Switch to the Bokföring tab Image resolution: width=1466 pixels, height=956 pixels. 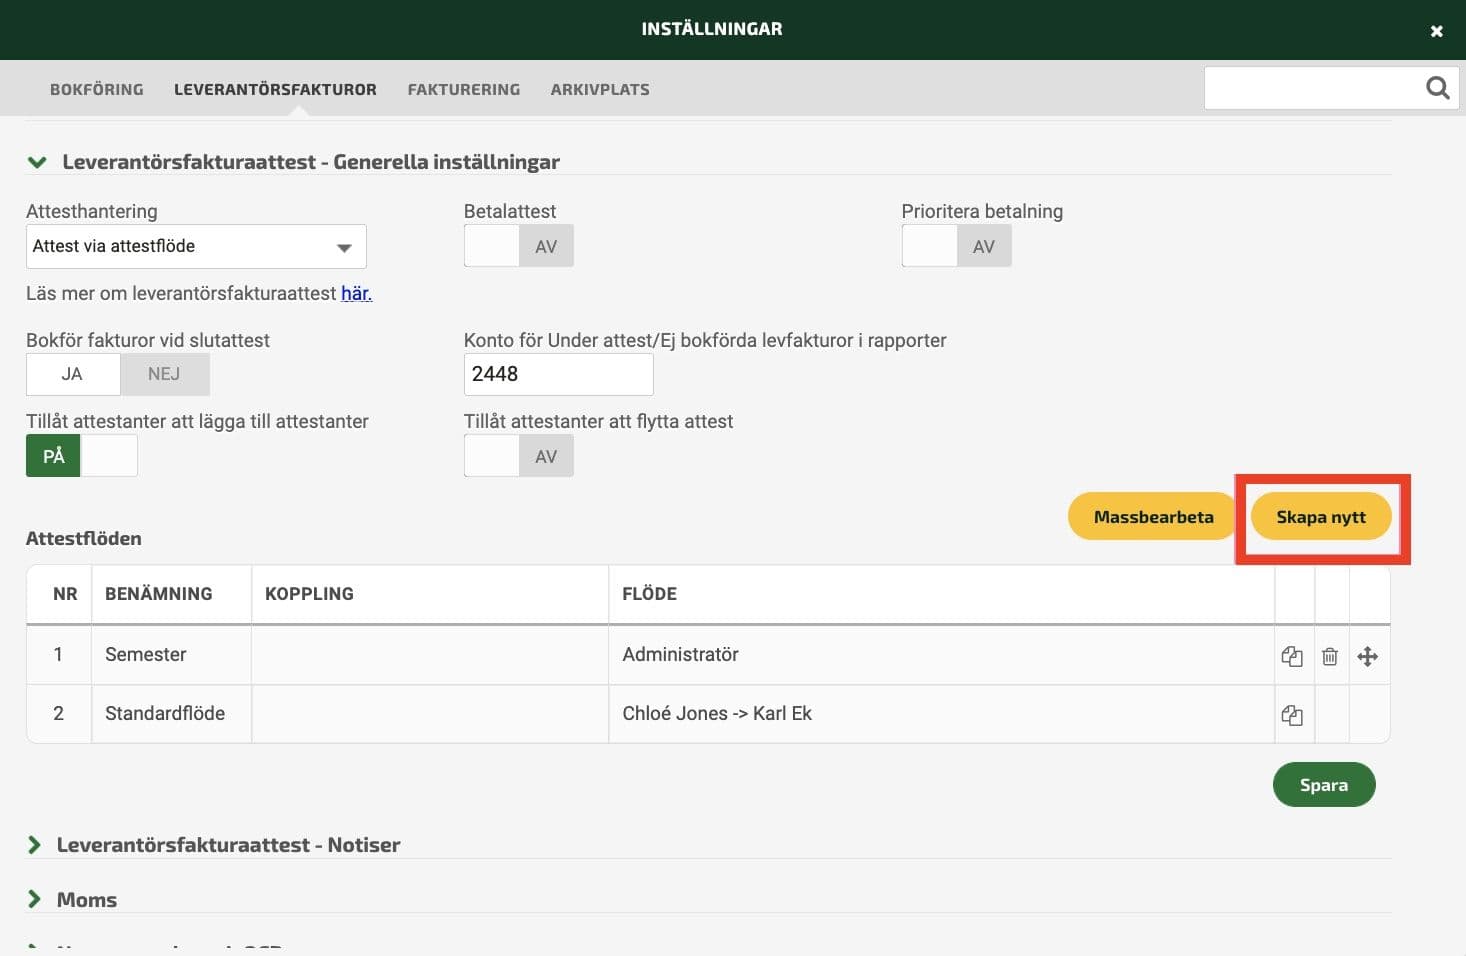pos(97,89)
